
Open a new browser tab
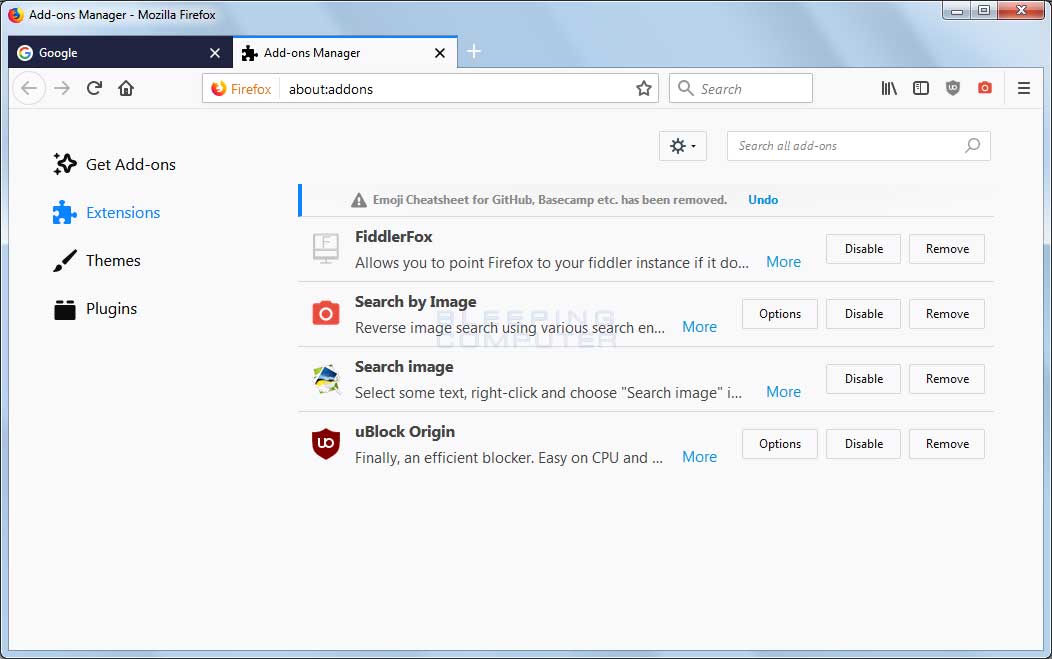pyautogui.click(x=473, y=51)
